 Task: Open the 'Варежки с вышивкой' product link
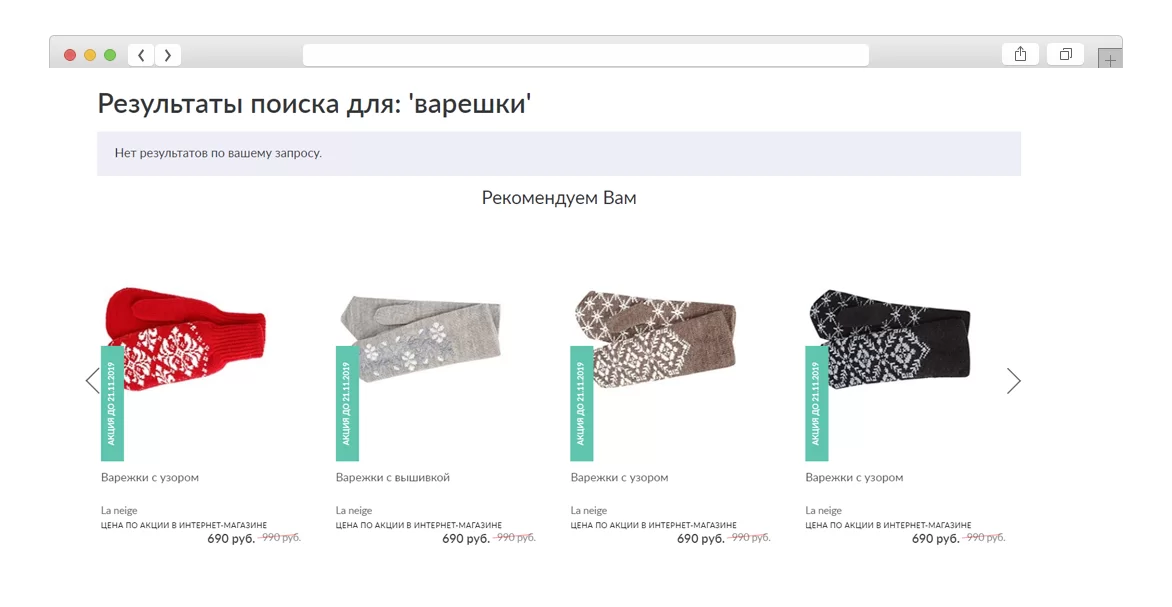(392, 478)
